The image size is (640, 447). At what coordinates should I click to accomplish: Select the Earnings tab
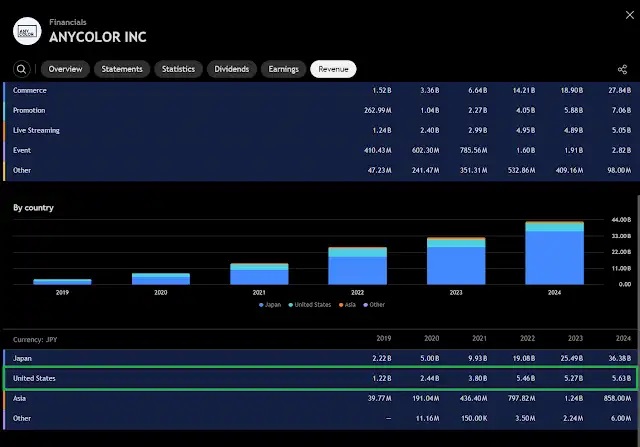pos(284,69)
